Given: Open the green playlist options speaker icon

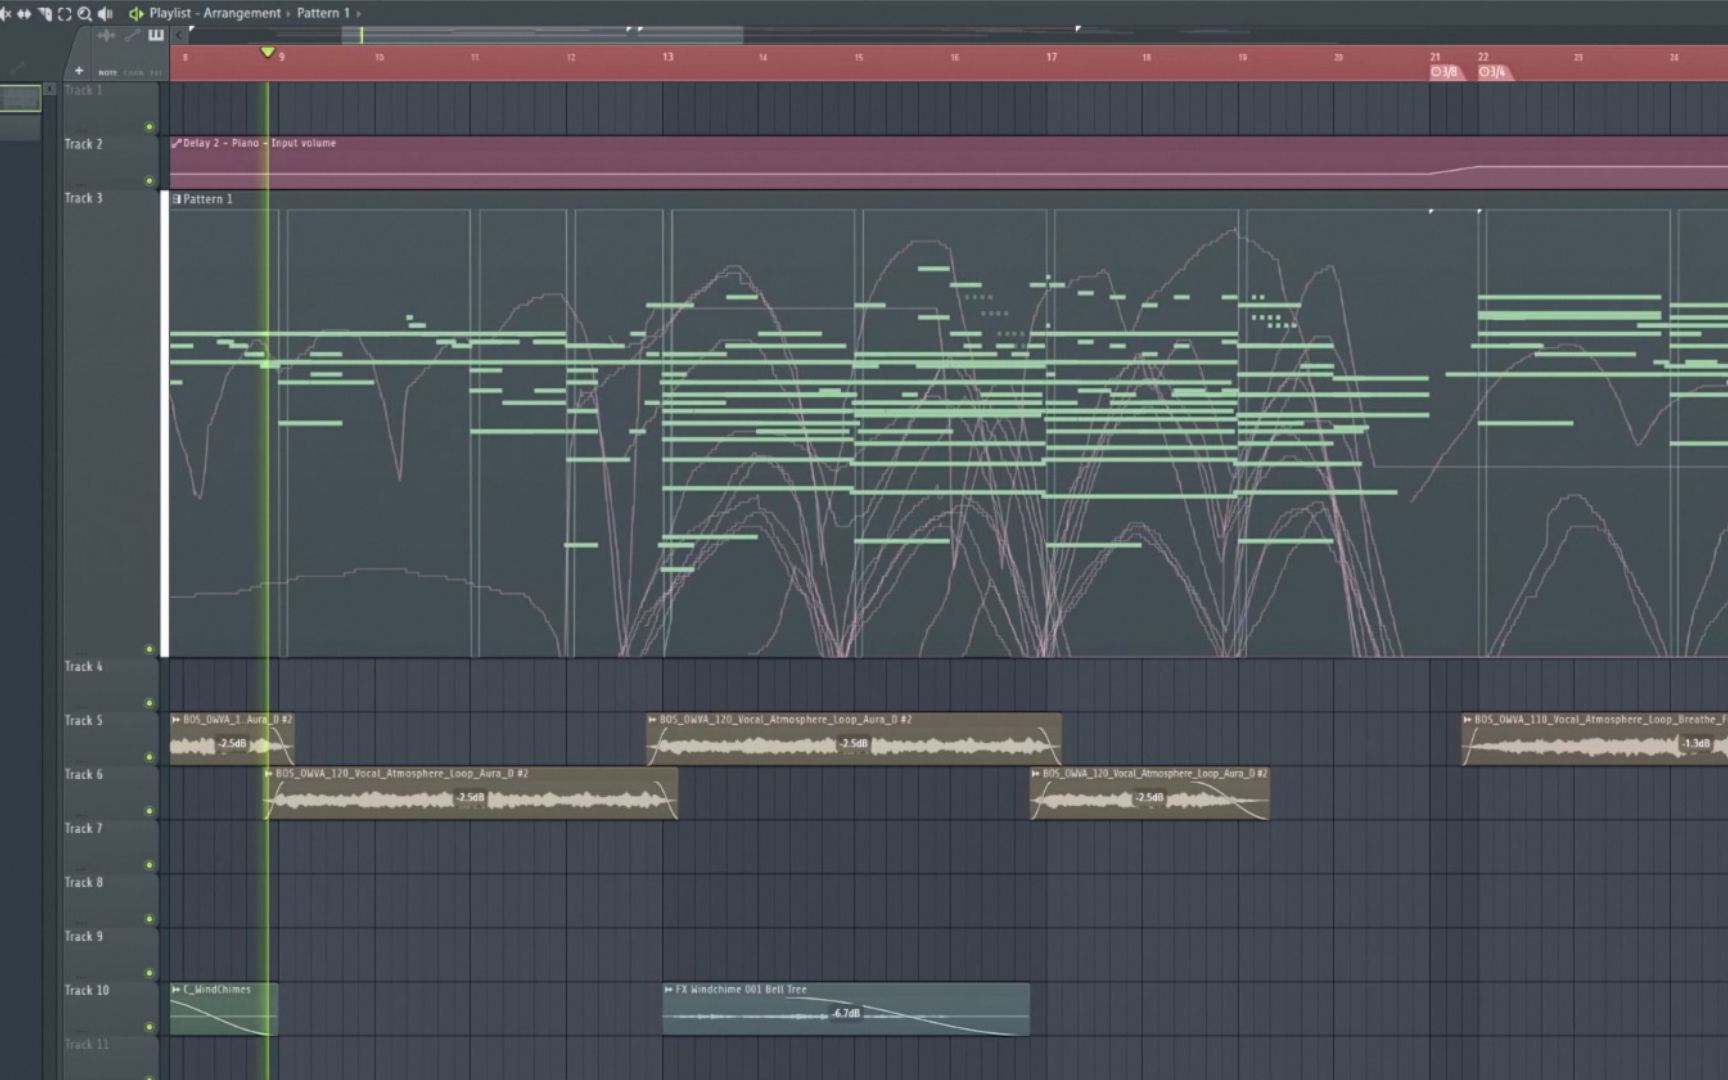Looking at the screenshot, I should (x=136, y=14).
